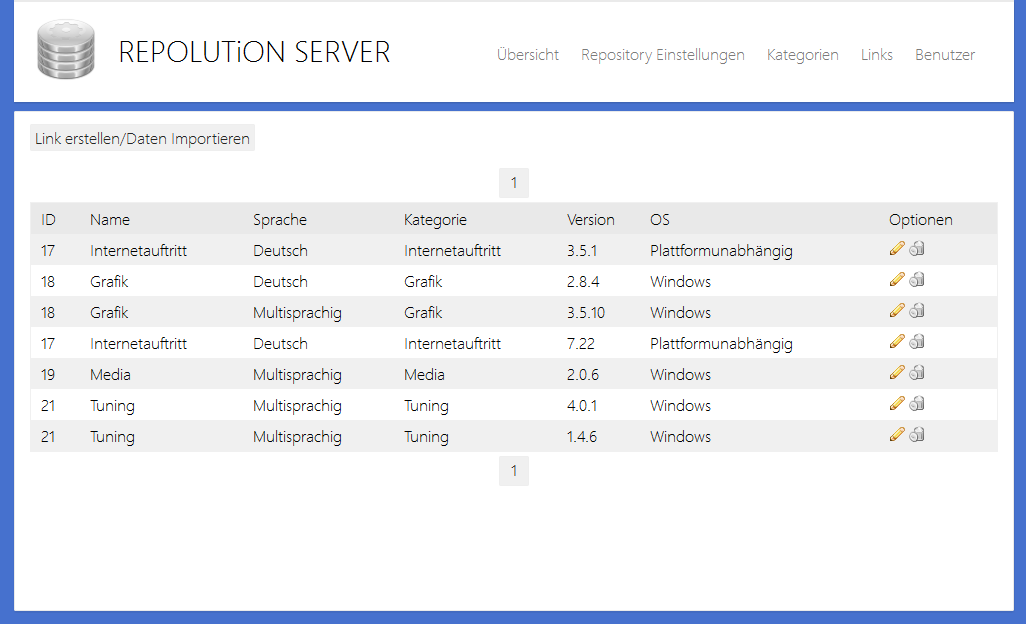Click the server stack logo icon
Screen dimensions: 1026x624
pyautogui.click(x=64, y=46)
